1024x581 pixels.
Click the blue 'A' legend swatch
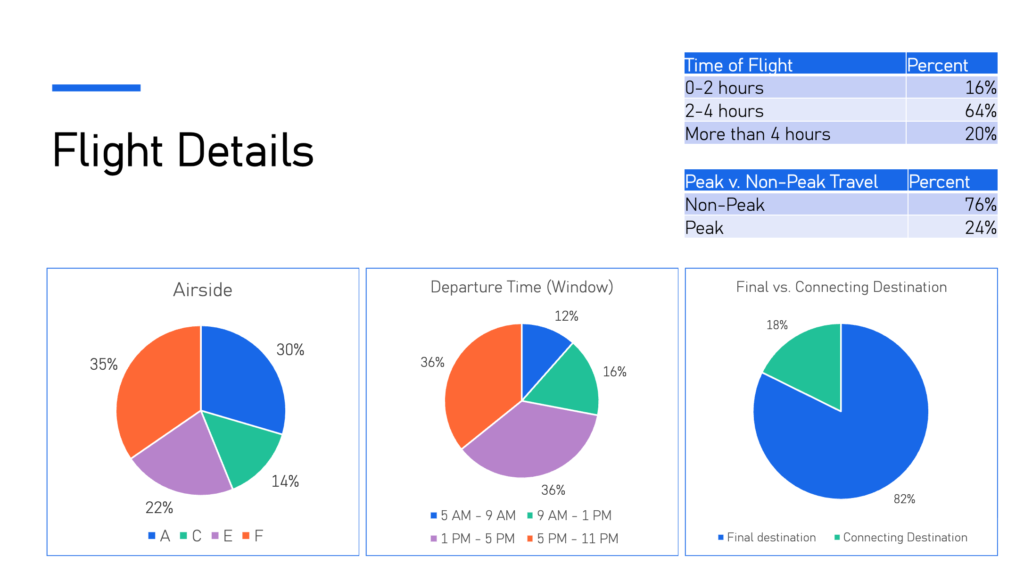click(x=152, y=536)
